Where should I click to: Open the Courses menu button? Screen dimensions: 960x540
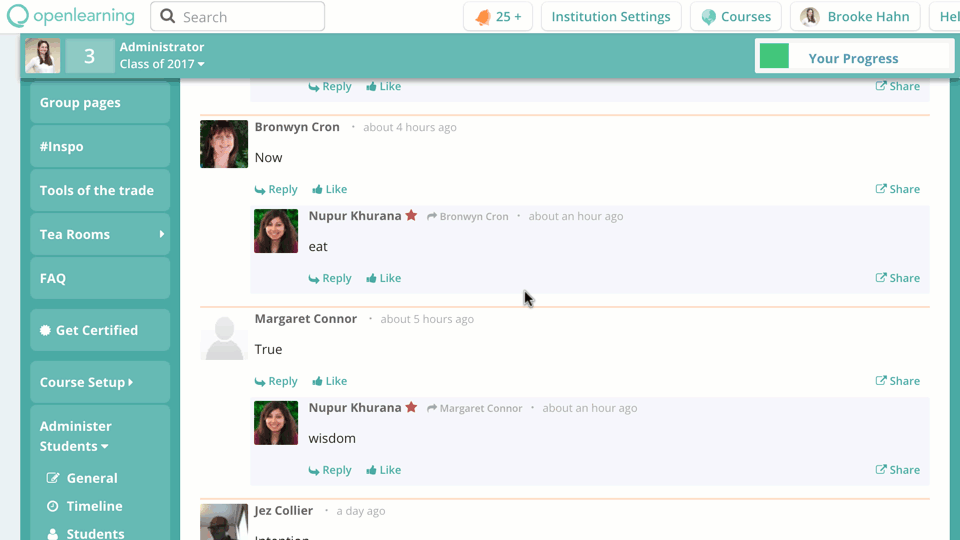[x=736, y=17]
